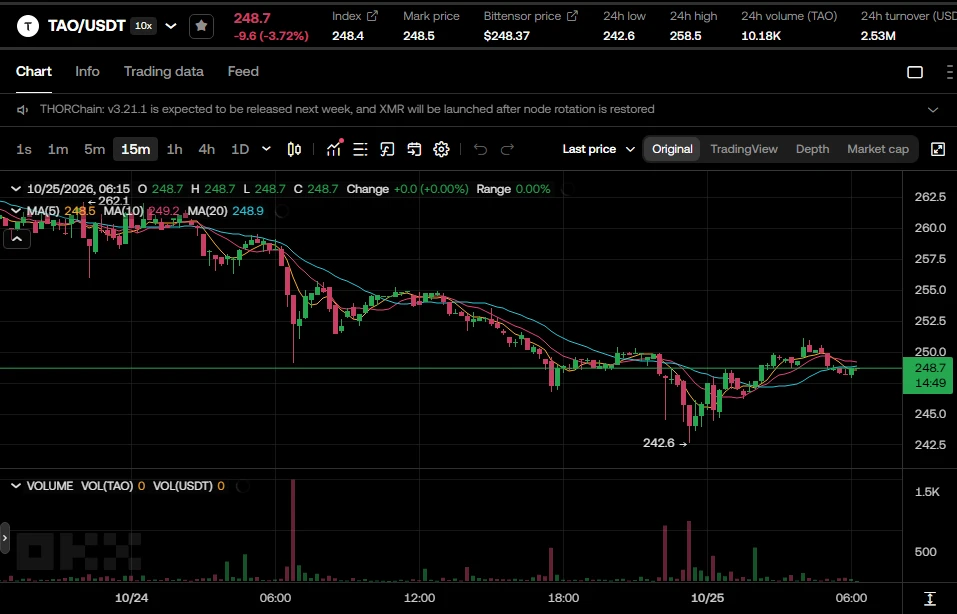Select the TradingView chart mode
Screen dimensions: 957x614
coord(744,149)
